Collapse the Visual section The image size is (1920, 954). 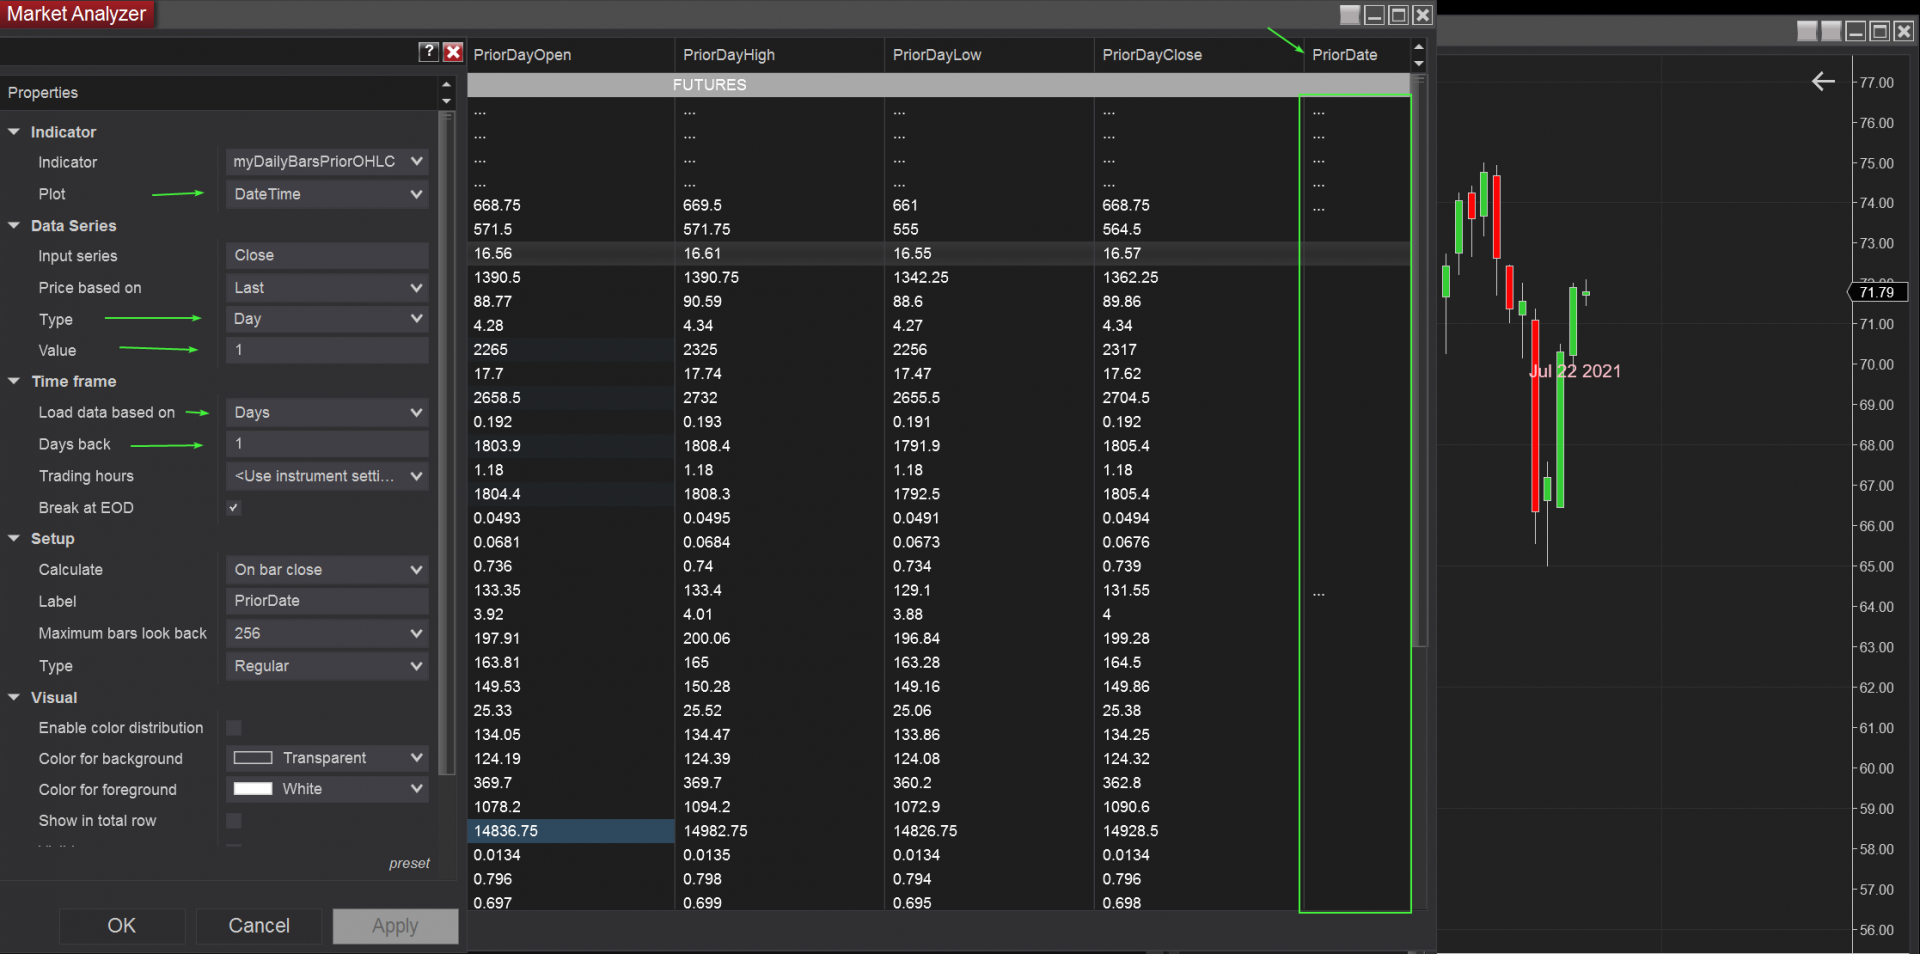[14, 697]
